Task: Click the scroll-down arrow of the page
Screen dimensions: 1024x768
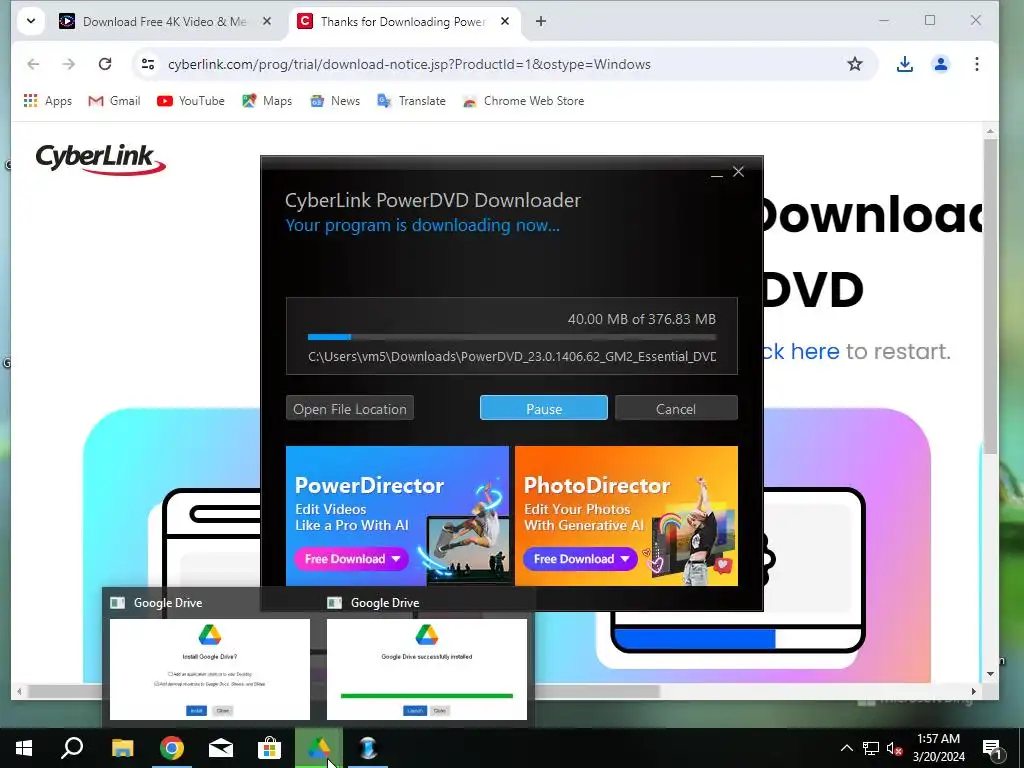Action: 991,674
